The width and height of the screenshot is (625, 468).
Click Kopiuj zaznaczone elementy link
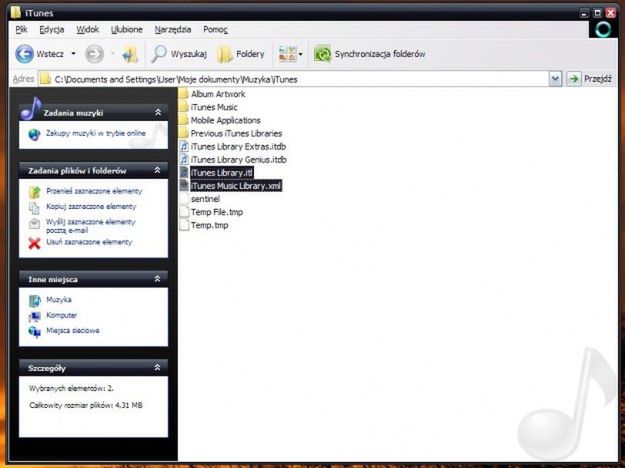[91, 206]
